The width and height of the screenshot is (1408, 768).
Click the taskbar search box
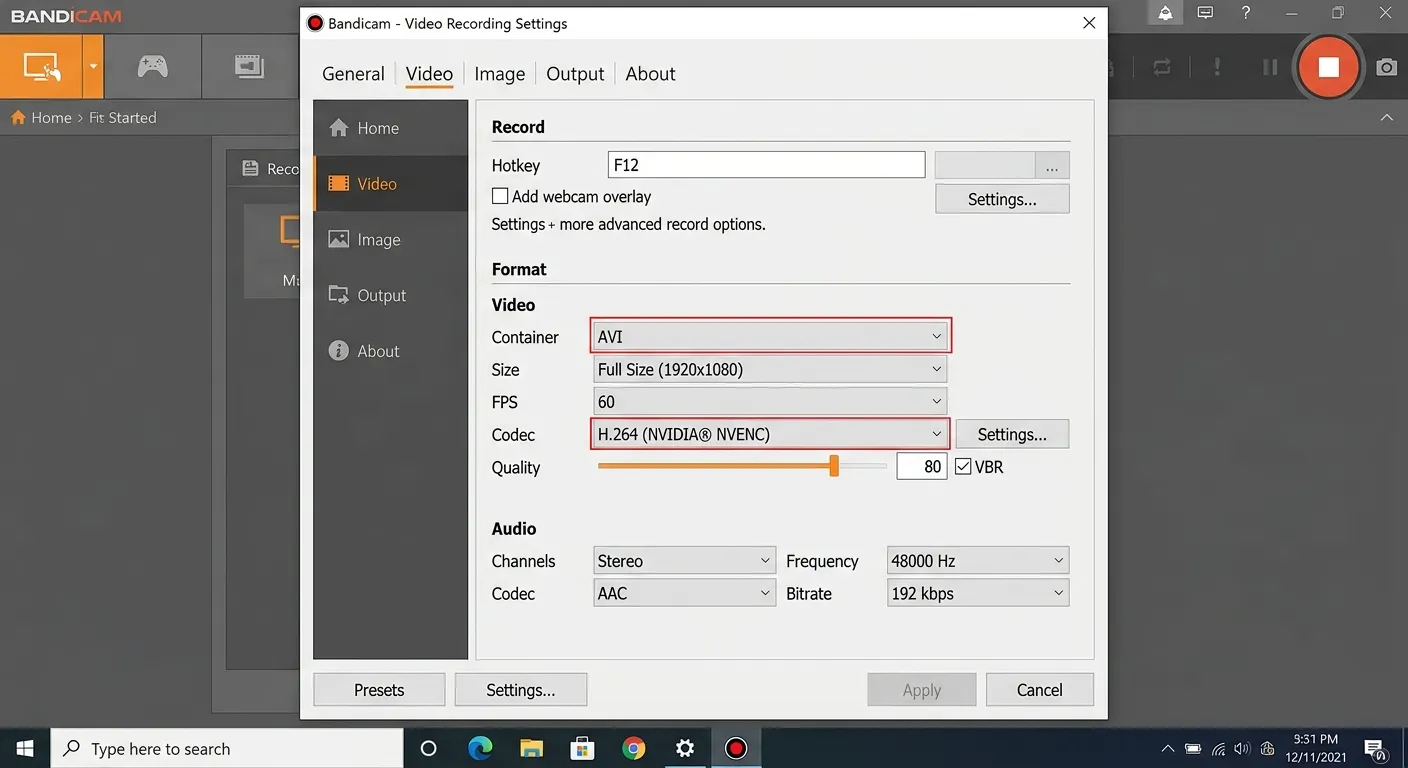(227, 748)
